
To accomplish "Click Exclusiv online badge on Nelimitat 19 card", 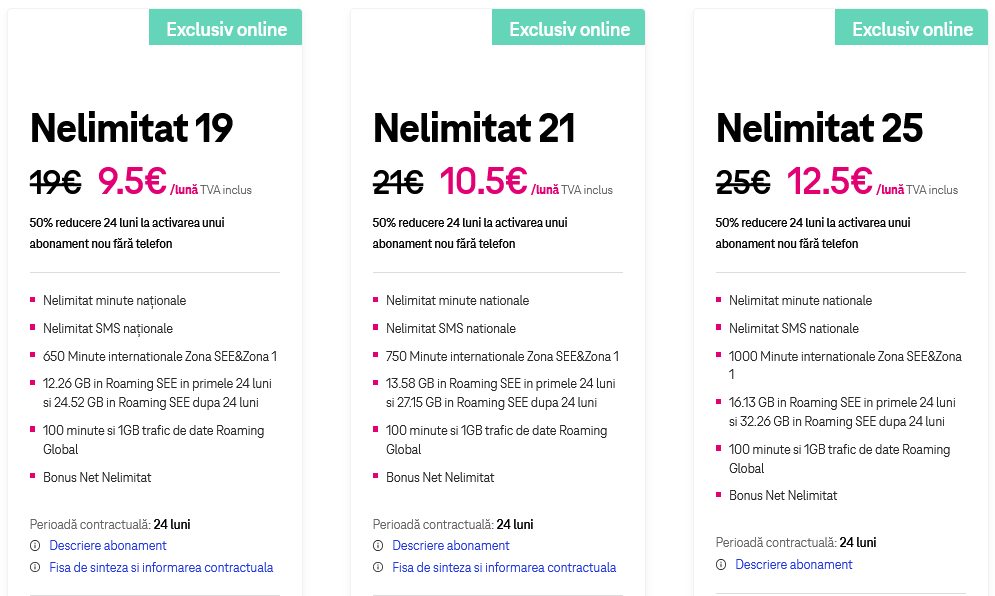I will (x=226, y=29).
